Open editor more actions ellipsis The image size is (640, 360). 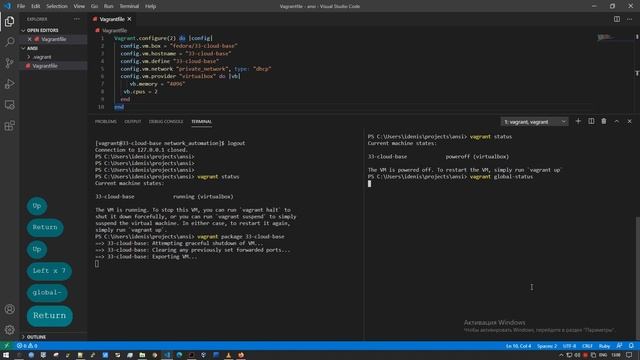(629, 19)
